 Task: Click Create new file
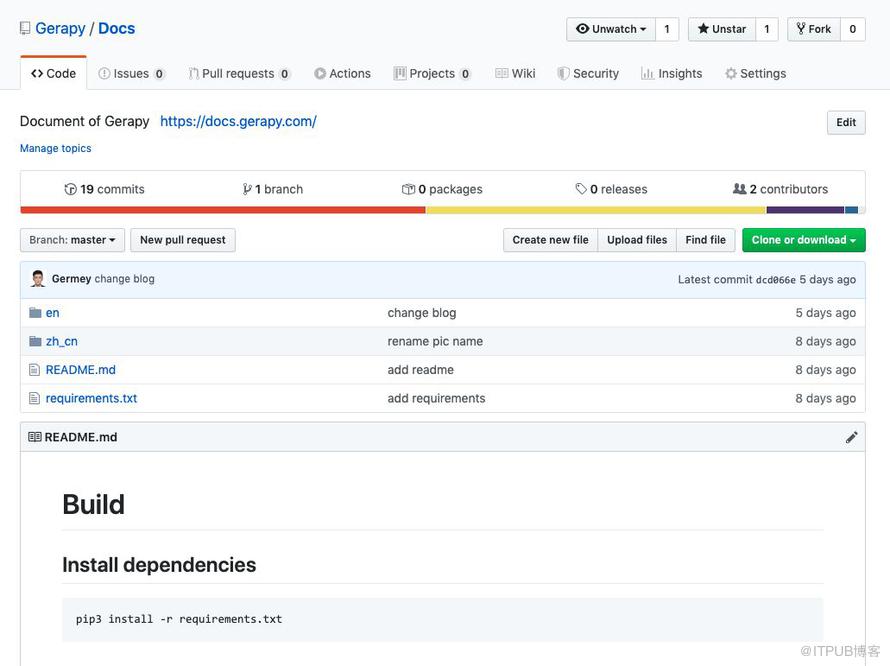pyautogui.click(x=550, y=240)
